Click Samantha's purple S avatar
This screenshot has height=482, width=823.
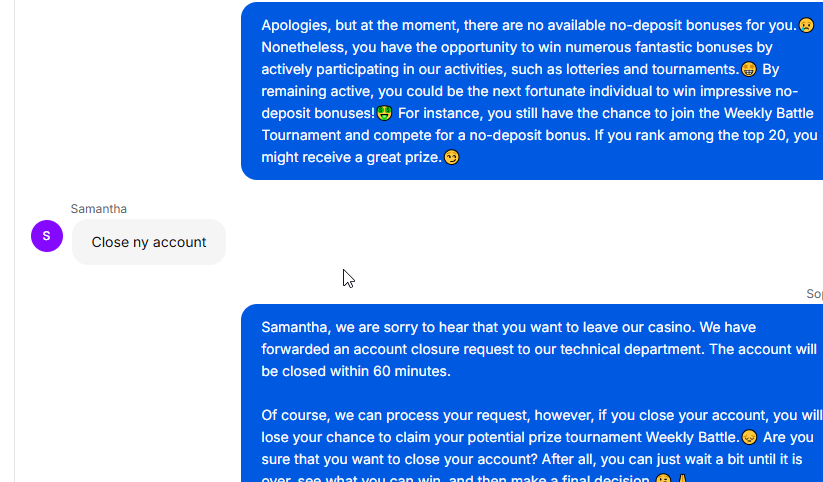47,236
